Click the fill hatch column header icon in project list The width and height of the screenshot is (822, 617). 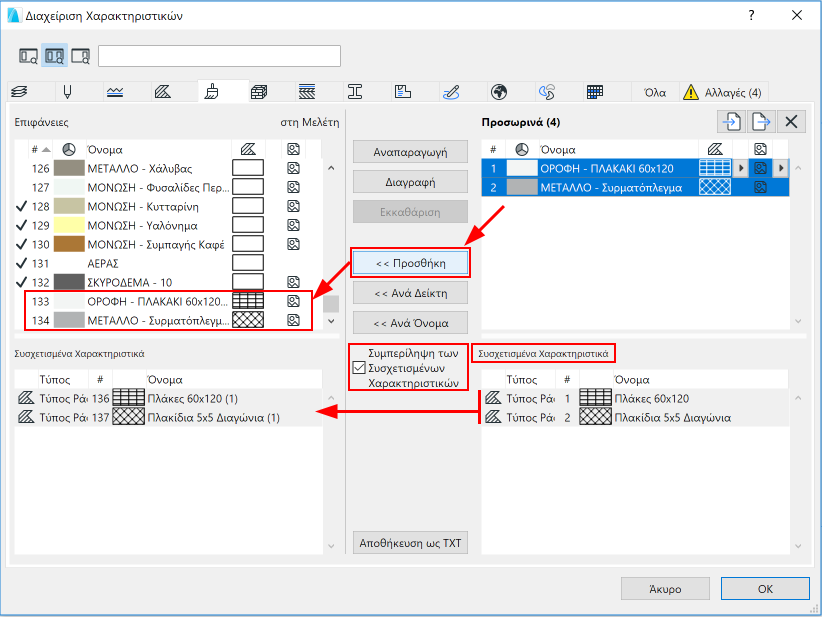pyautogui.click(x=248, y=149)
